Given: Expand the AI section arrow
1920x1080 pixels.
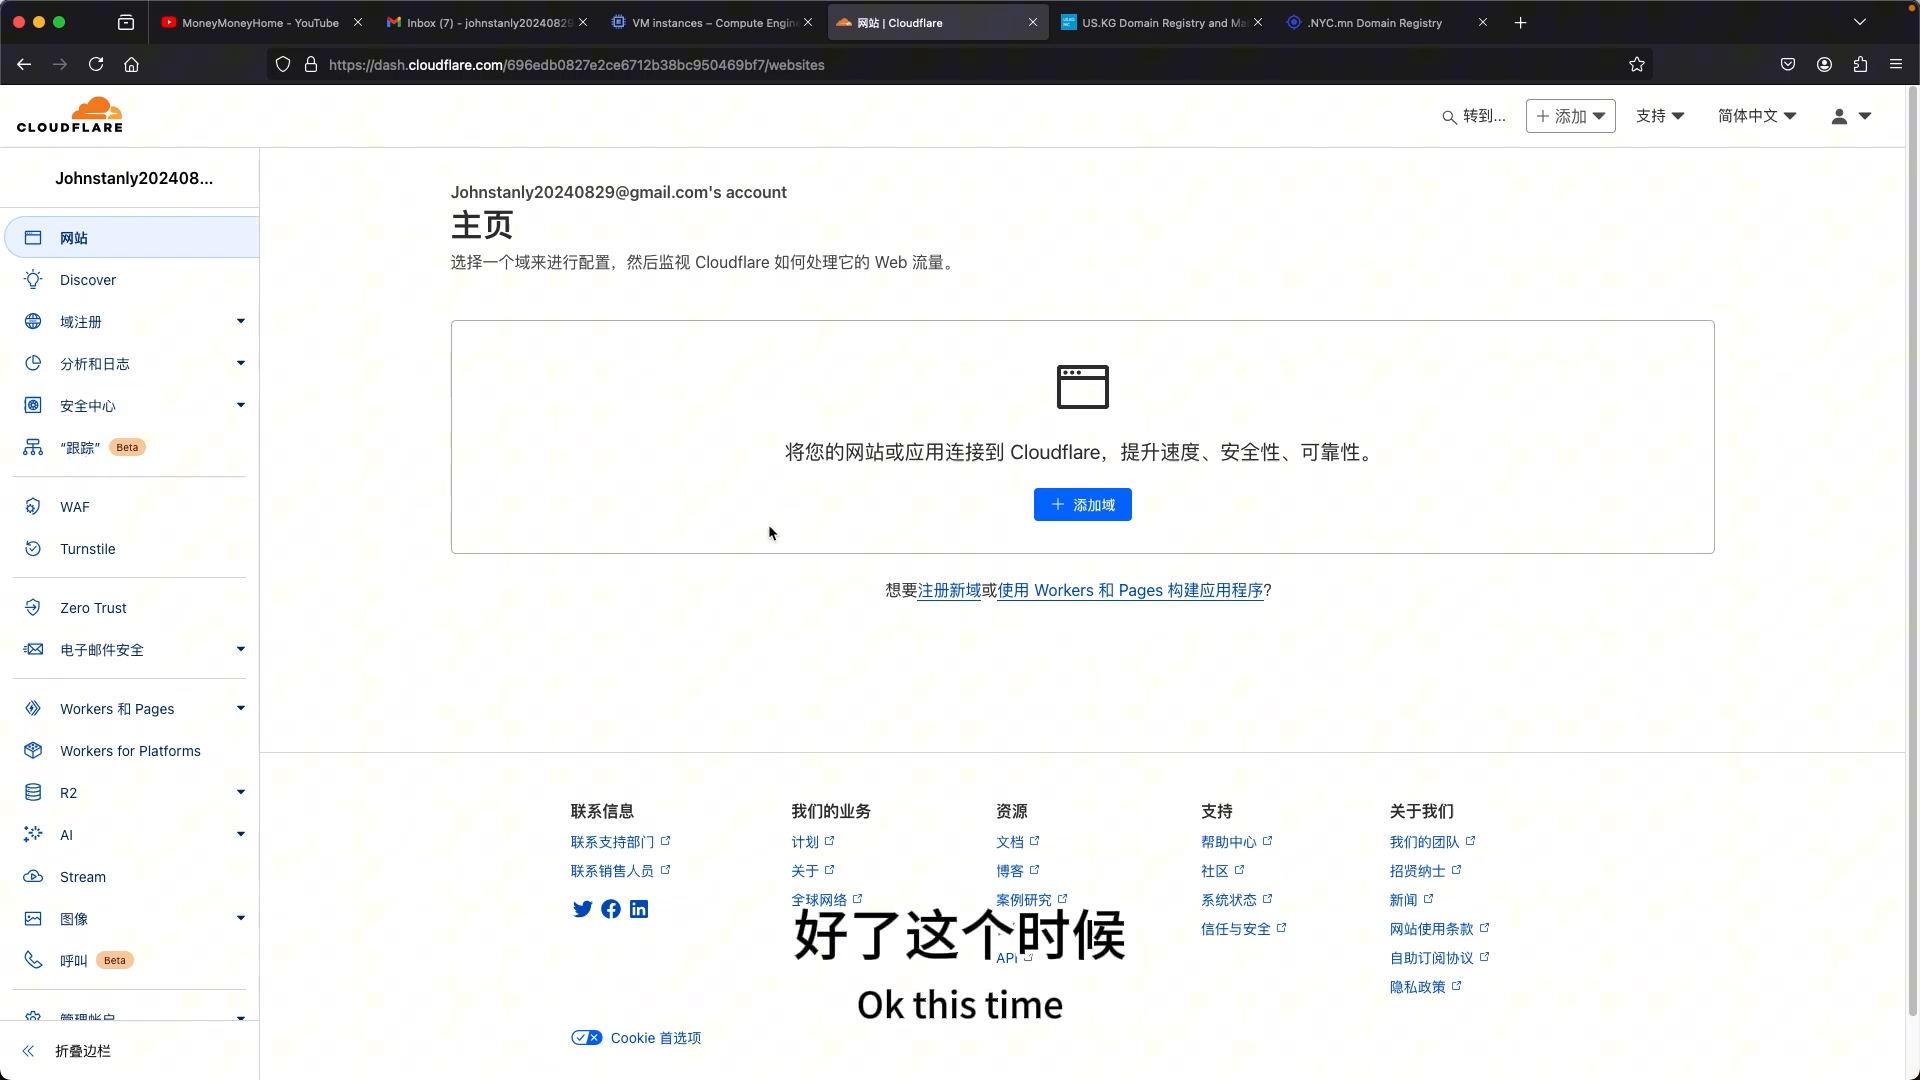Looking at the screenshot, I should pyautogui.click(x=241, y=834).
